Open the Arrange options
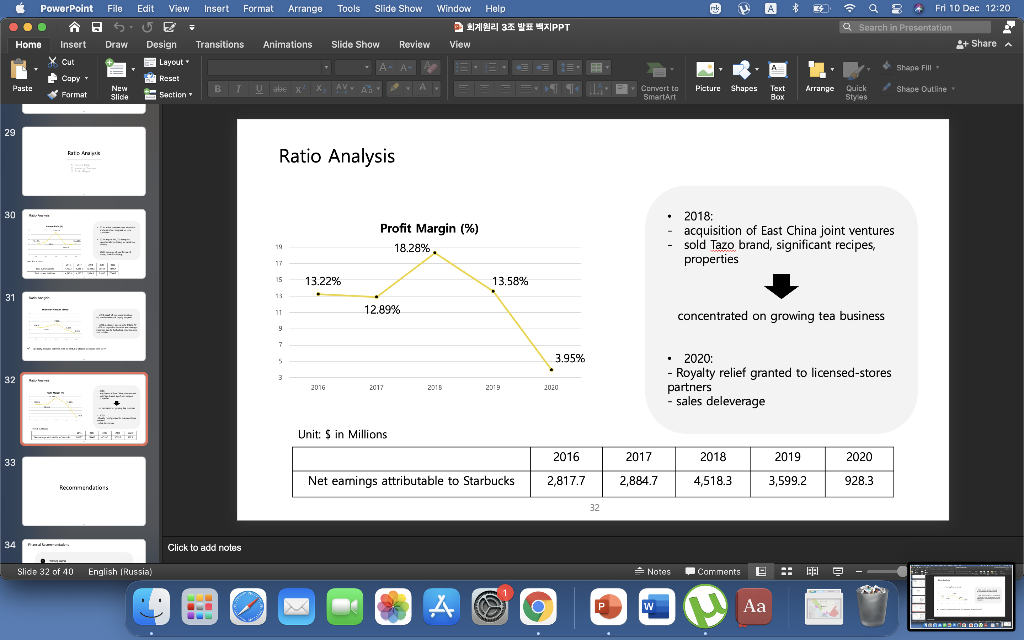 coord(819,76)
